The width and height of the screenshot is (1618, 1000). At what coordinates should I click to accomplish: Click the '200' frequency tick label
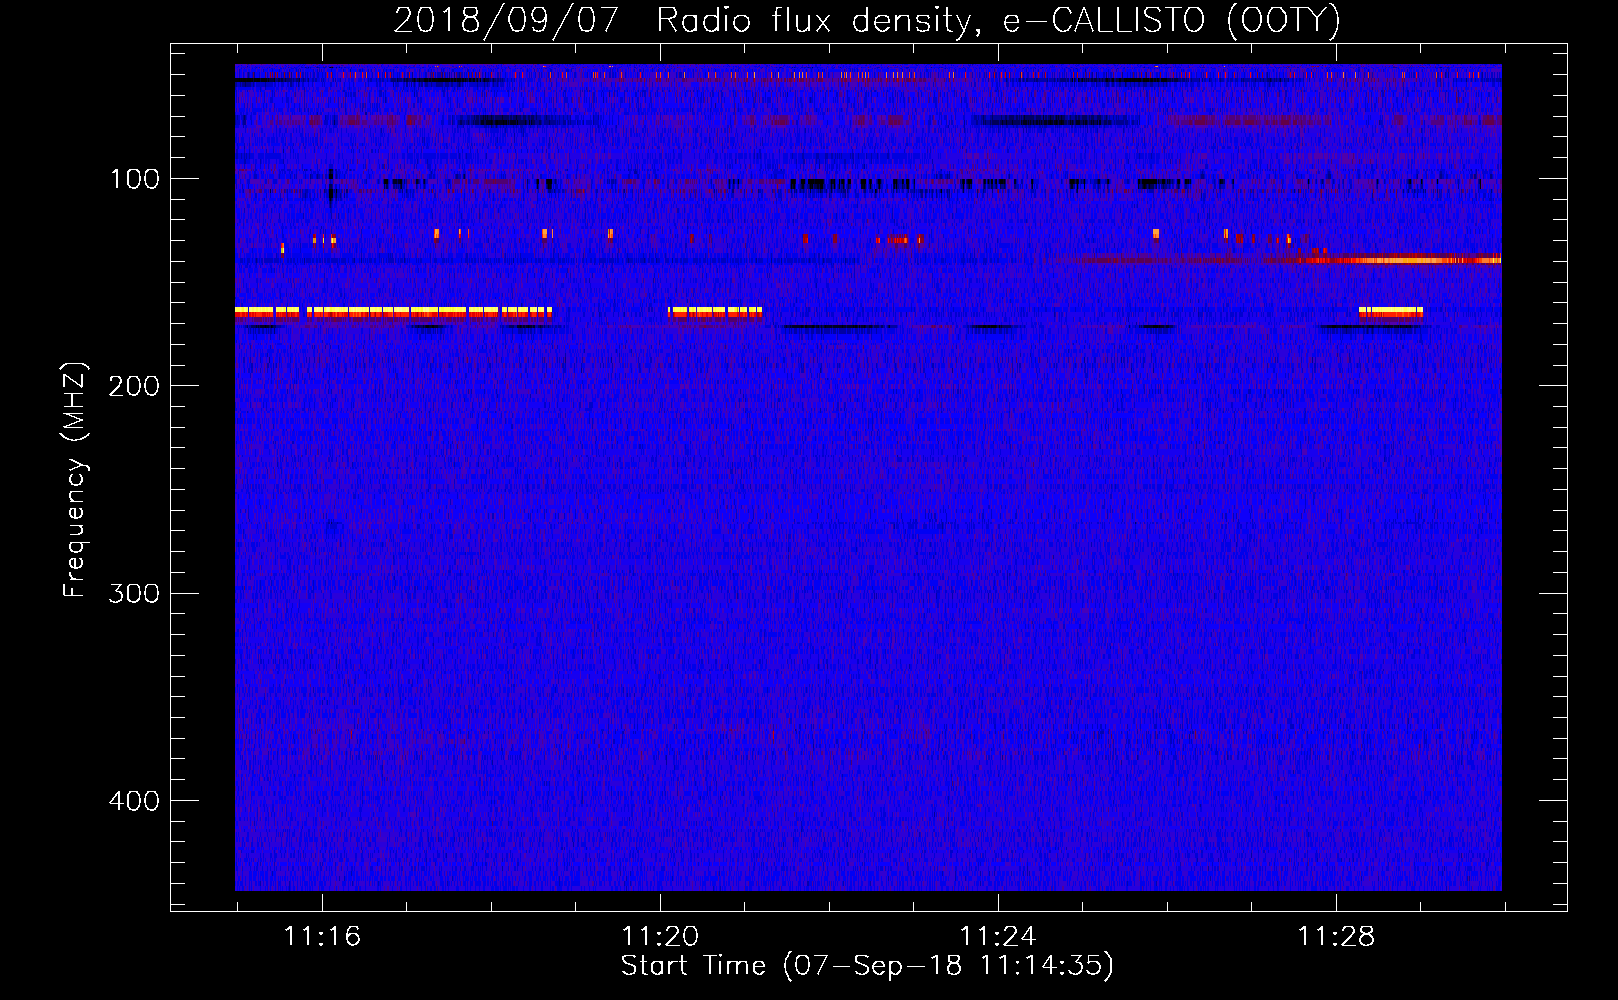coord(135,387)
